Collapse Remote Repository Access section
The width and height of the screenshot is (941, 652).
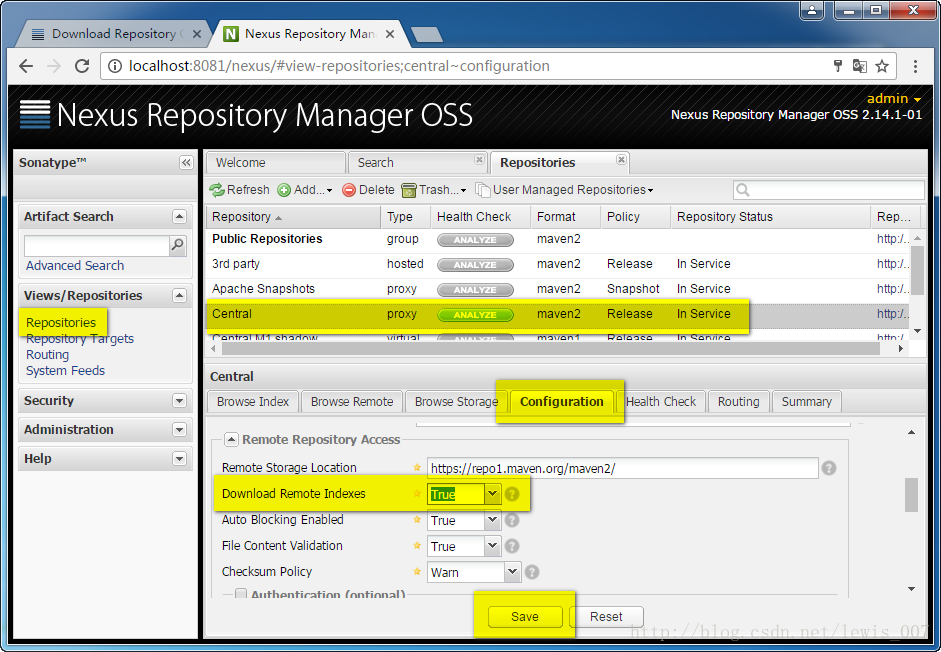point(231,440)
